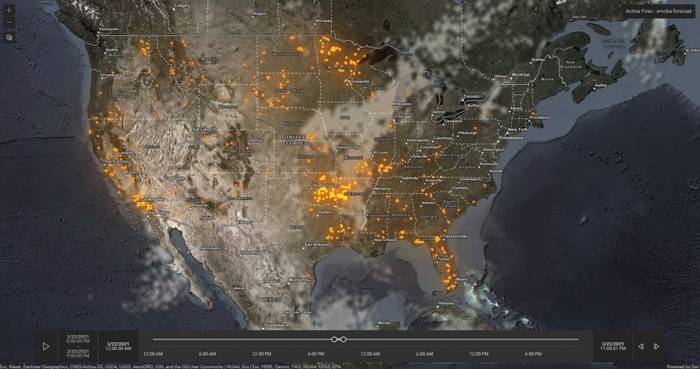Zoom in with the plus button
This screenshot has width=700, height=369.
(x=9, y=9)
